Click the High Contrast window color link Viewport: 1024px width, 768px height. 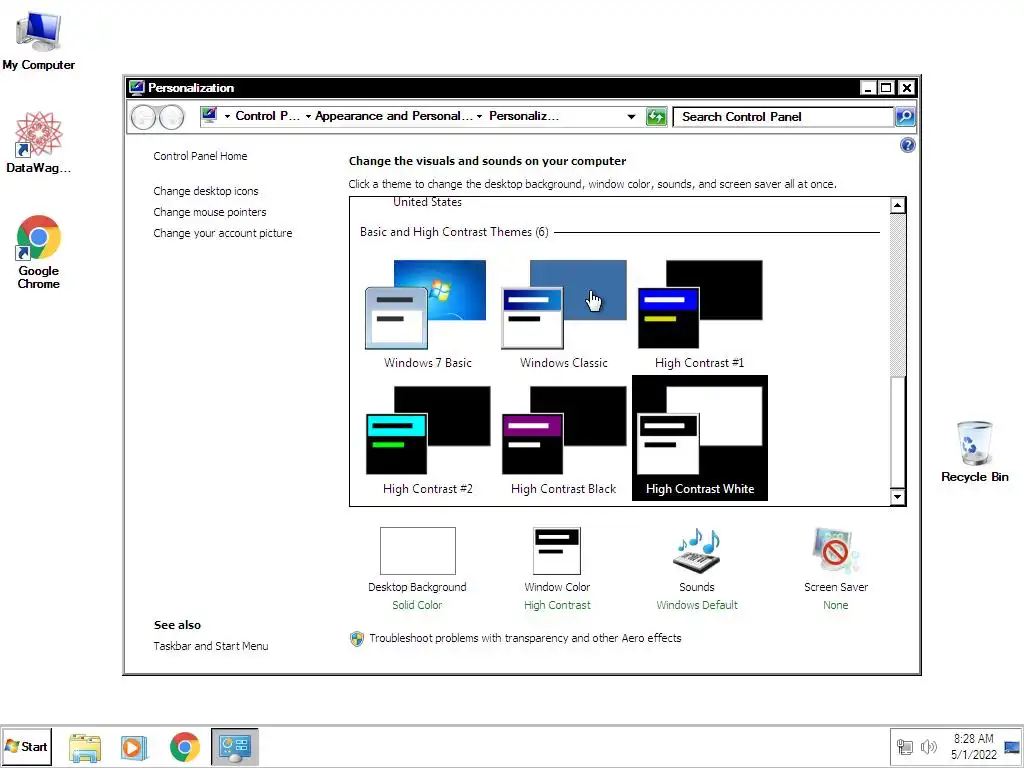[557, 605]
